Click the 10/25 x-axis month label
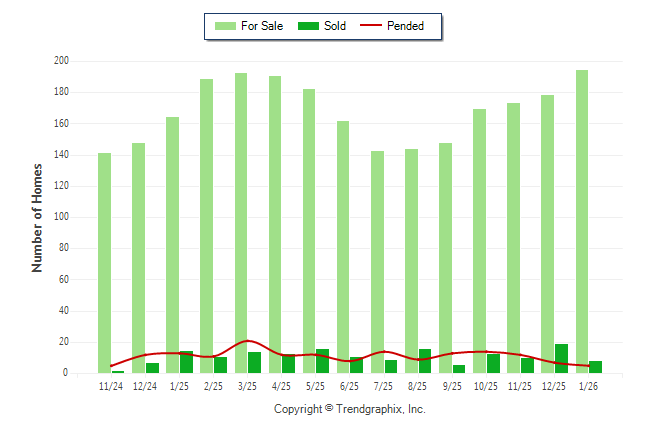The image size is (646, 434). pos(486,386)
